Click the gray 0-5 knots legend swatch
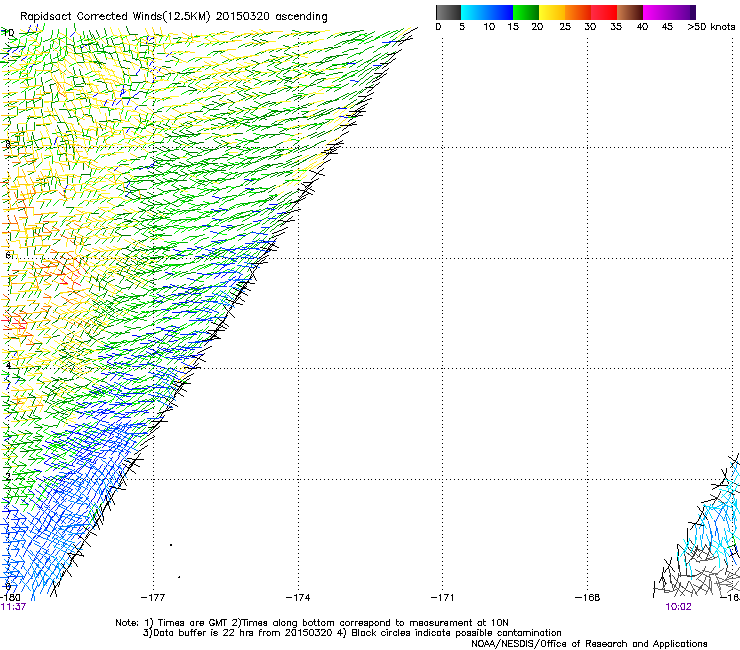The image size is (740, 650). tap(448, 12)
